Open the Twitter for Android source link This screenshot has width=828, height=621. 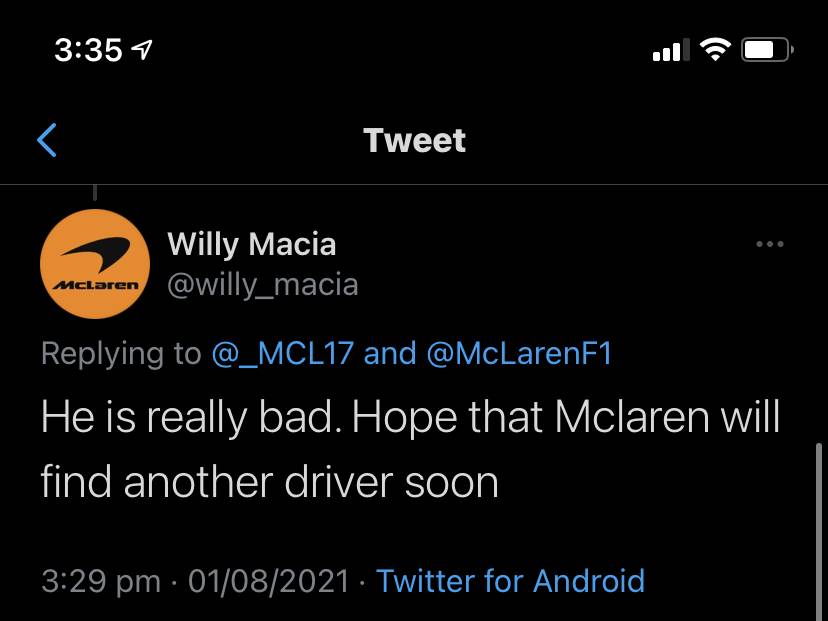click(510, 581)
